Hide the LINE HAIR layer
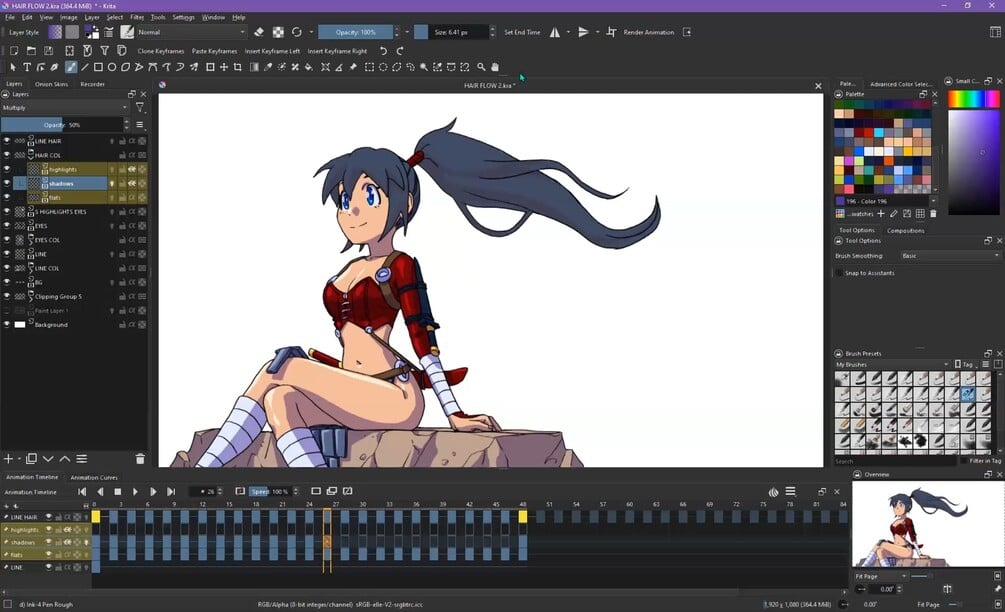This screenshot has height=612, width=1005. coord(7,141)
